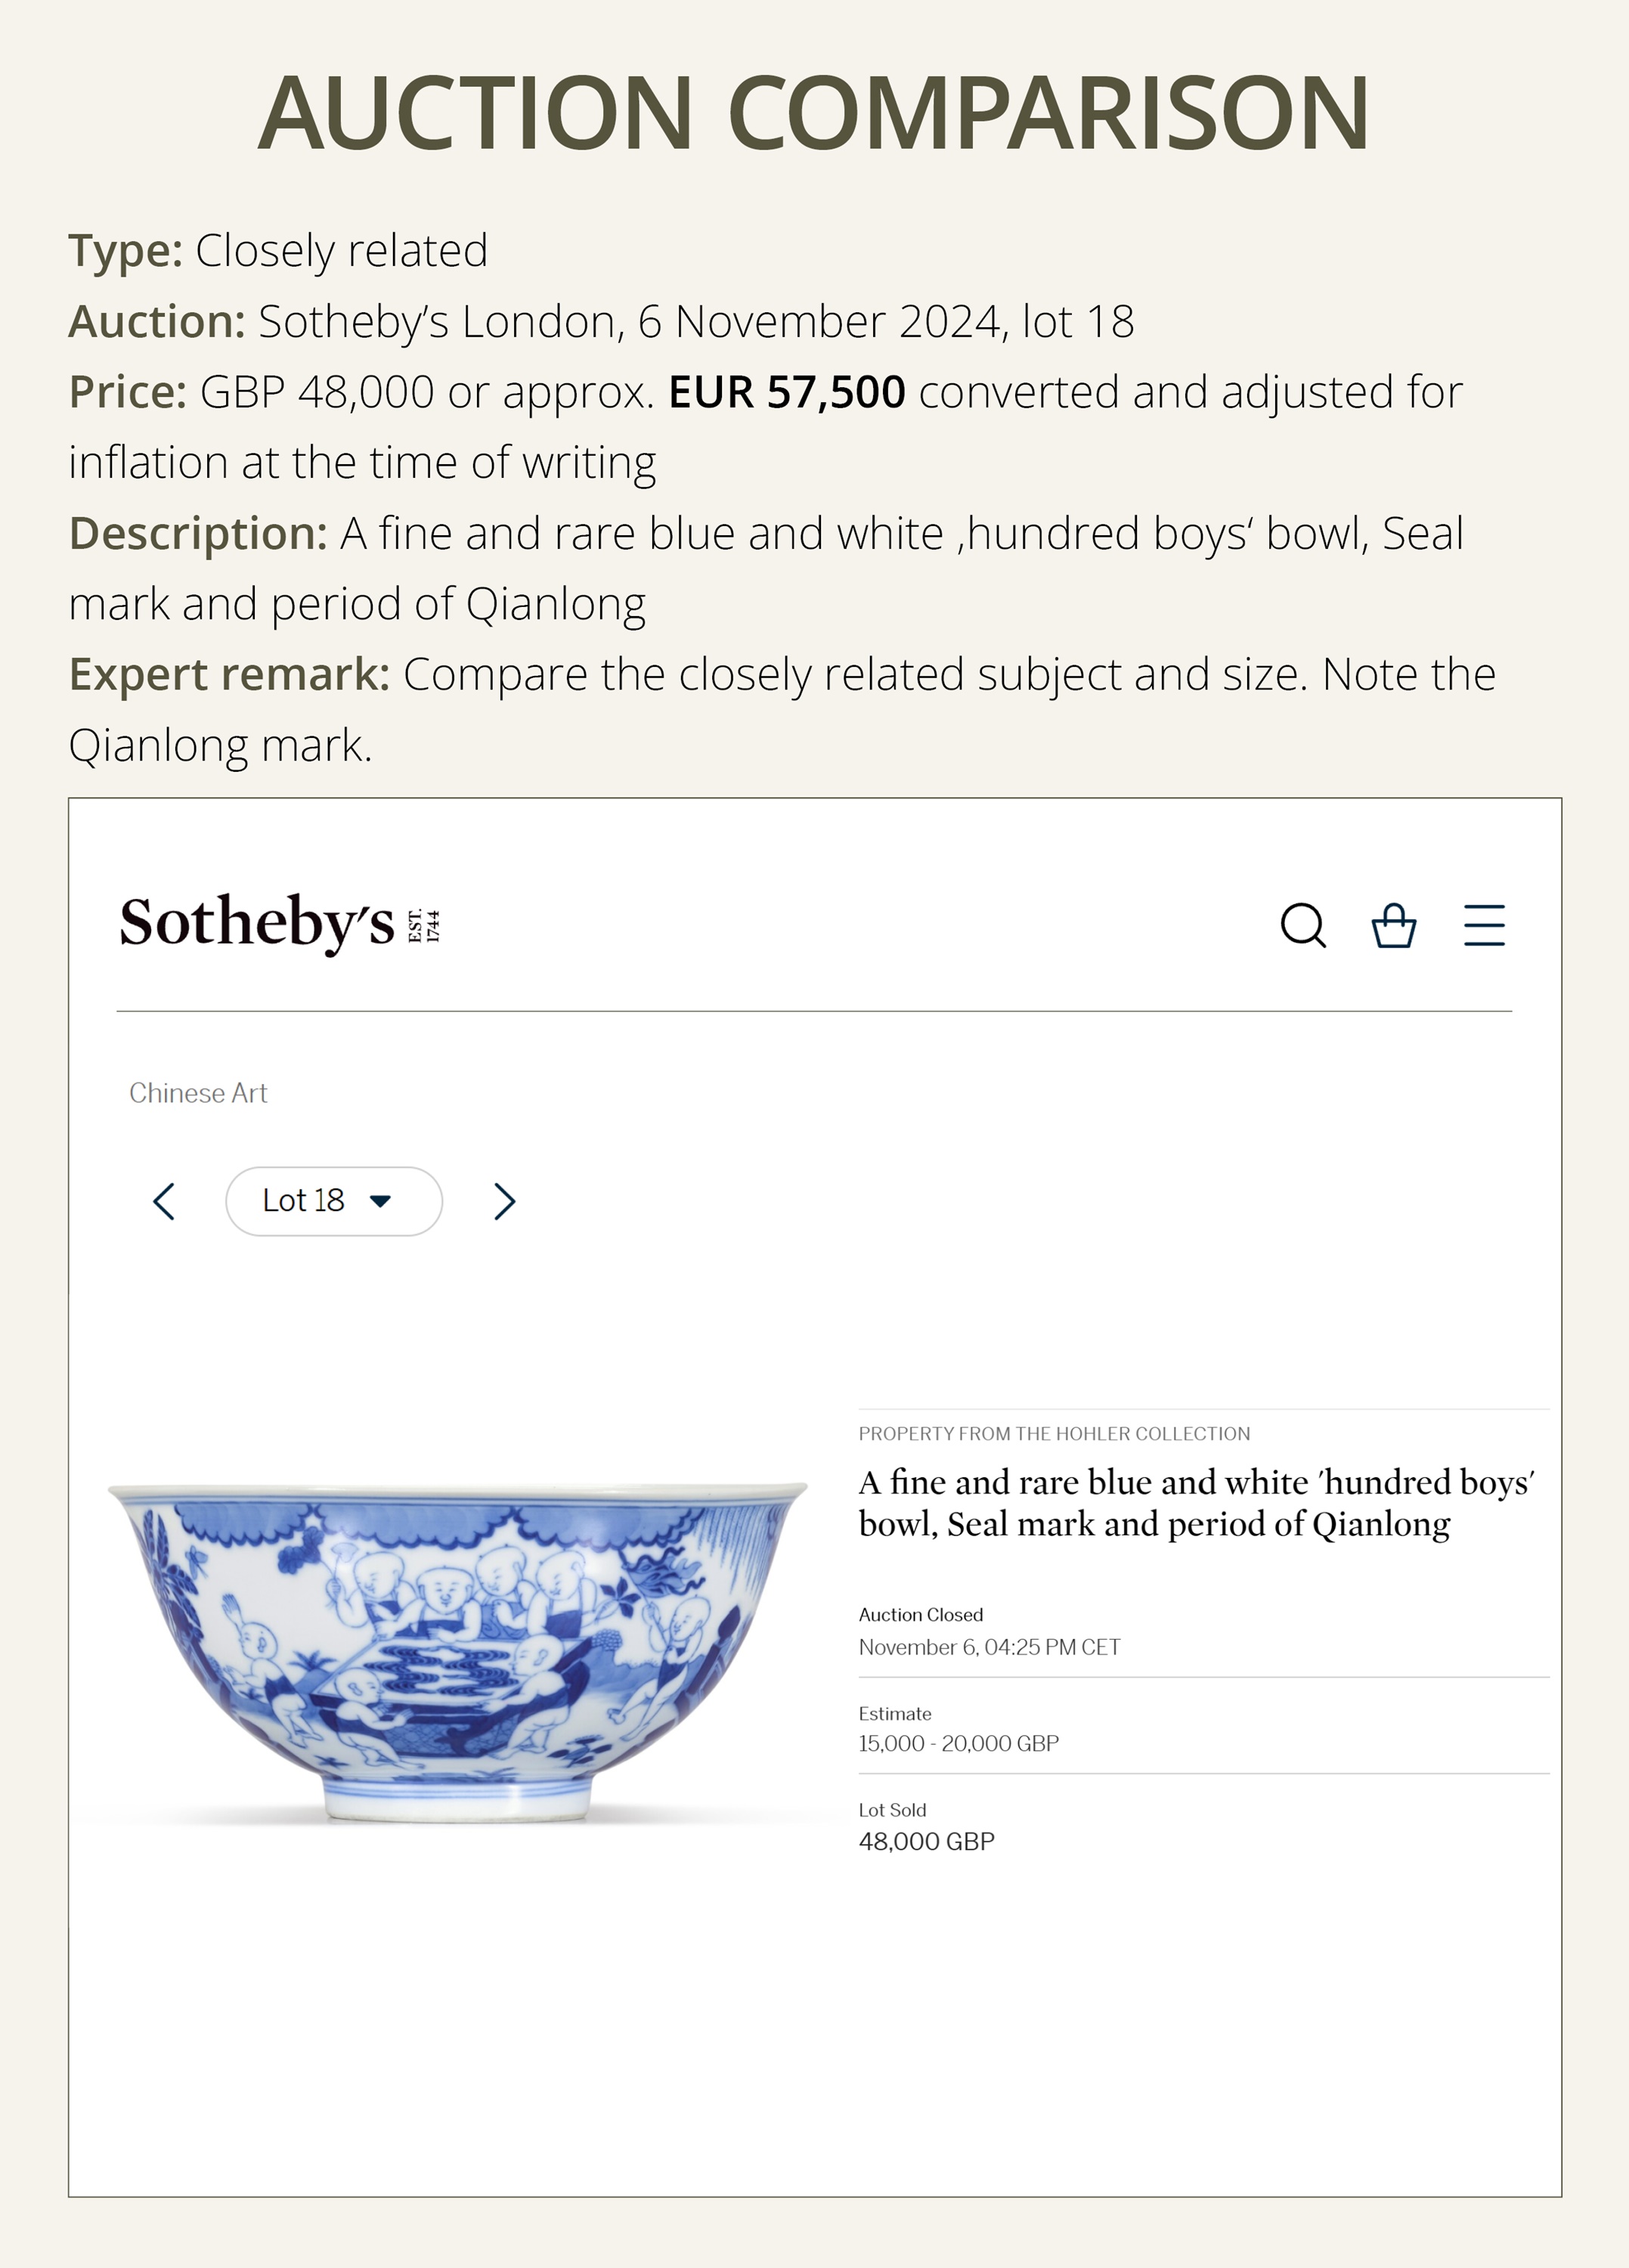Click the Type: Closely related line

(278, 250)
